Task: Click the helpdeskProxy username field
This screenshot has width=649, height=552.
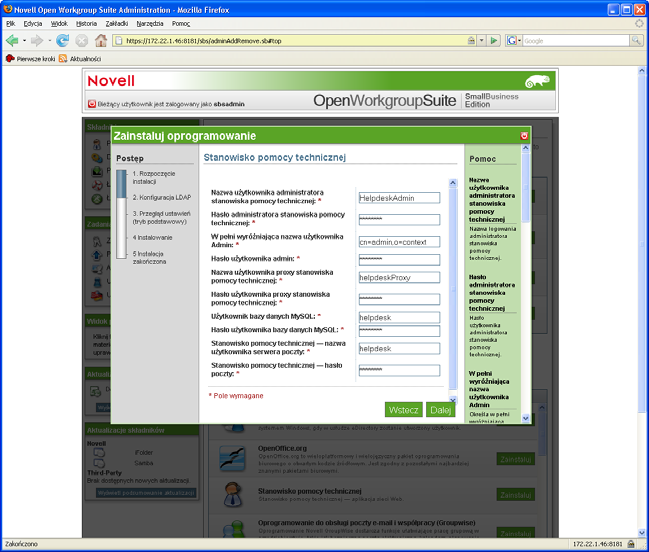Action: pyautogui.click(x=399, y=277)
